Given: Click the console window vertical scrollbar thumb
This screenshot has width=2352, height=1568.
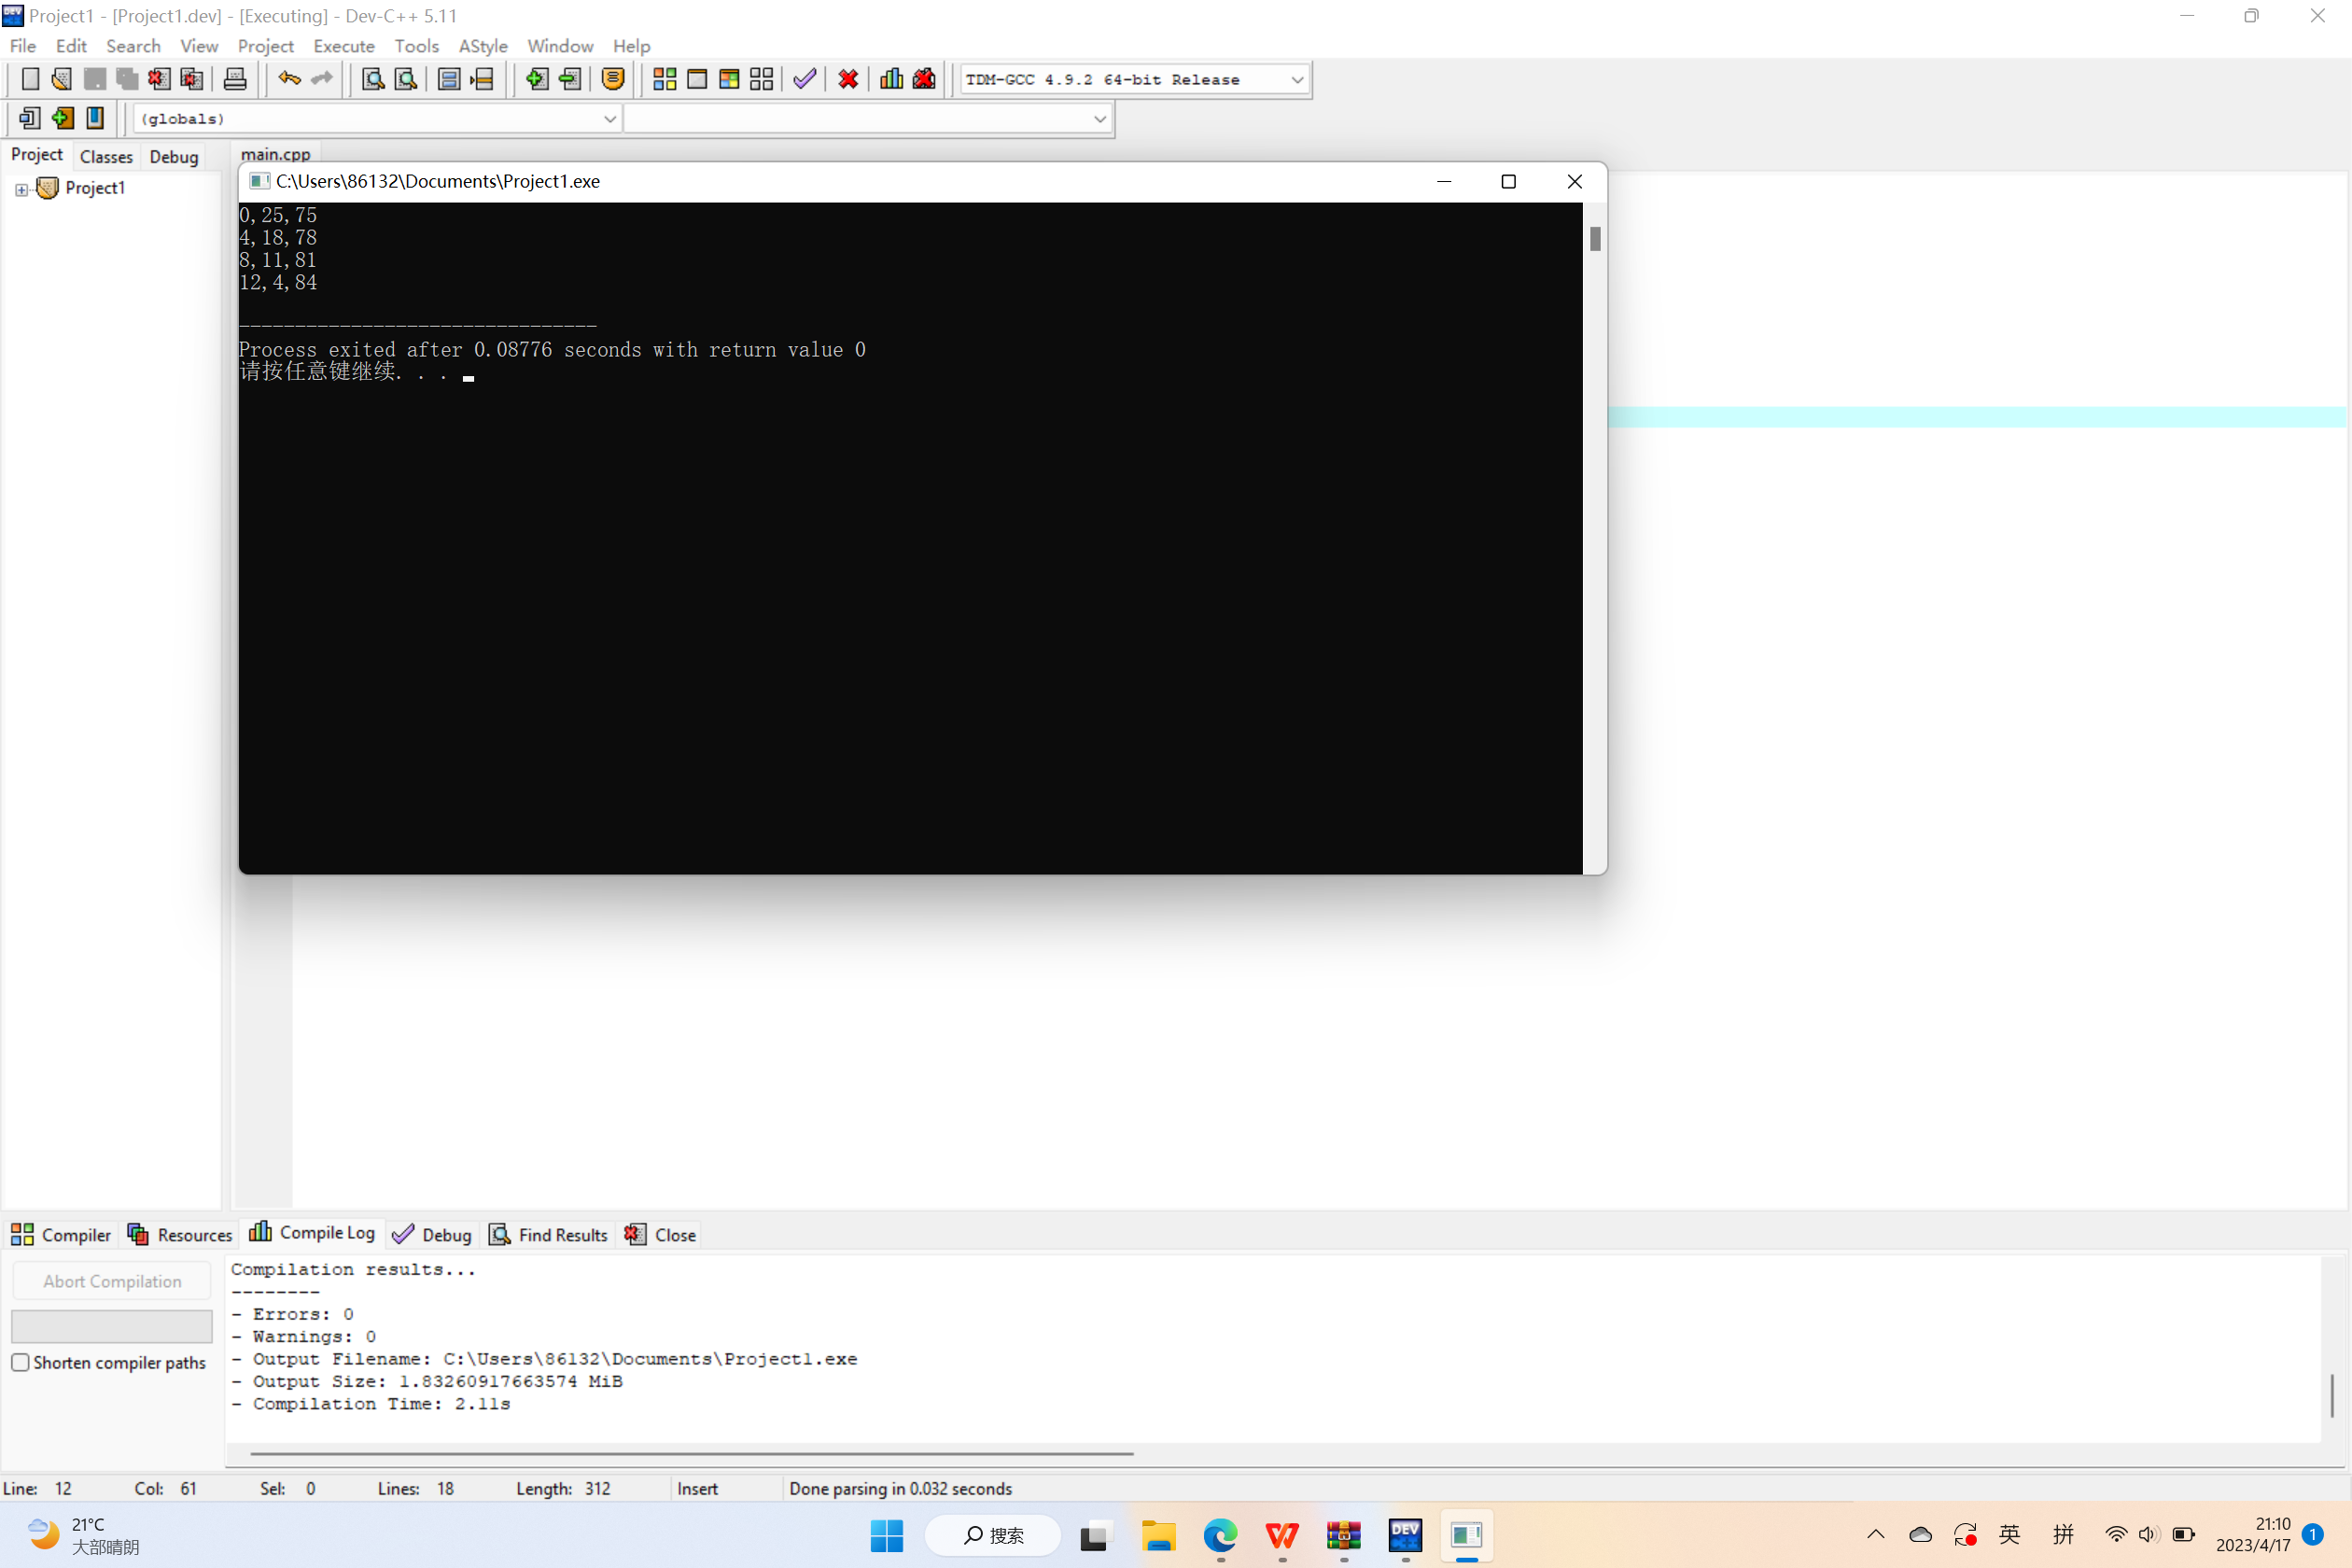Looking at the screenshot, I should click(x=1595, y=238).
